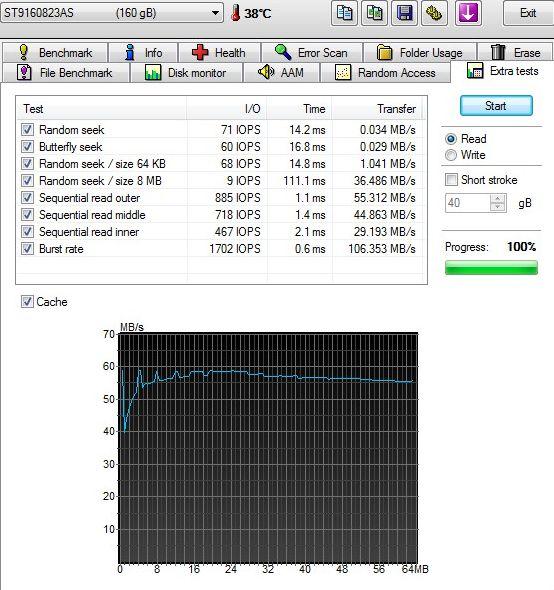Enable the Short stroke checkbox
The image size is (554, 590).
[451, 179]
